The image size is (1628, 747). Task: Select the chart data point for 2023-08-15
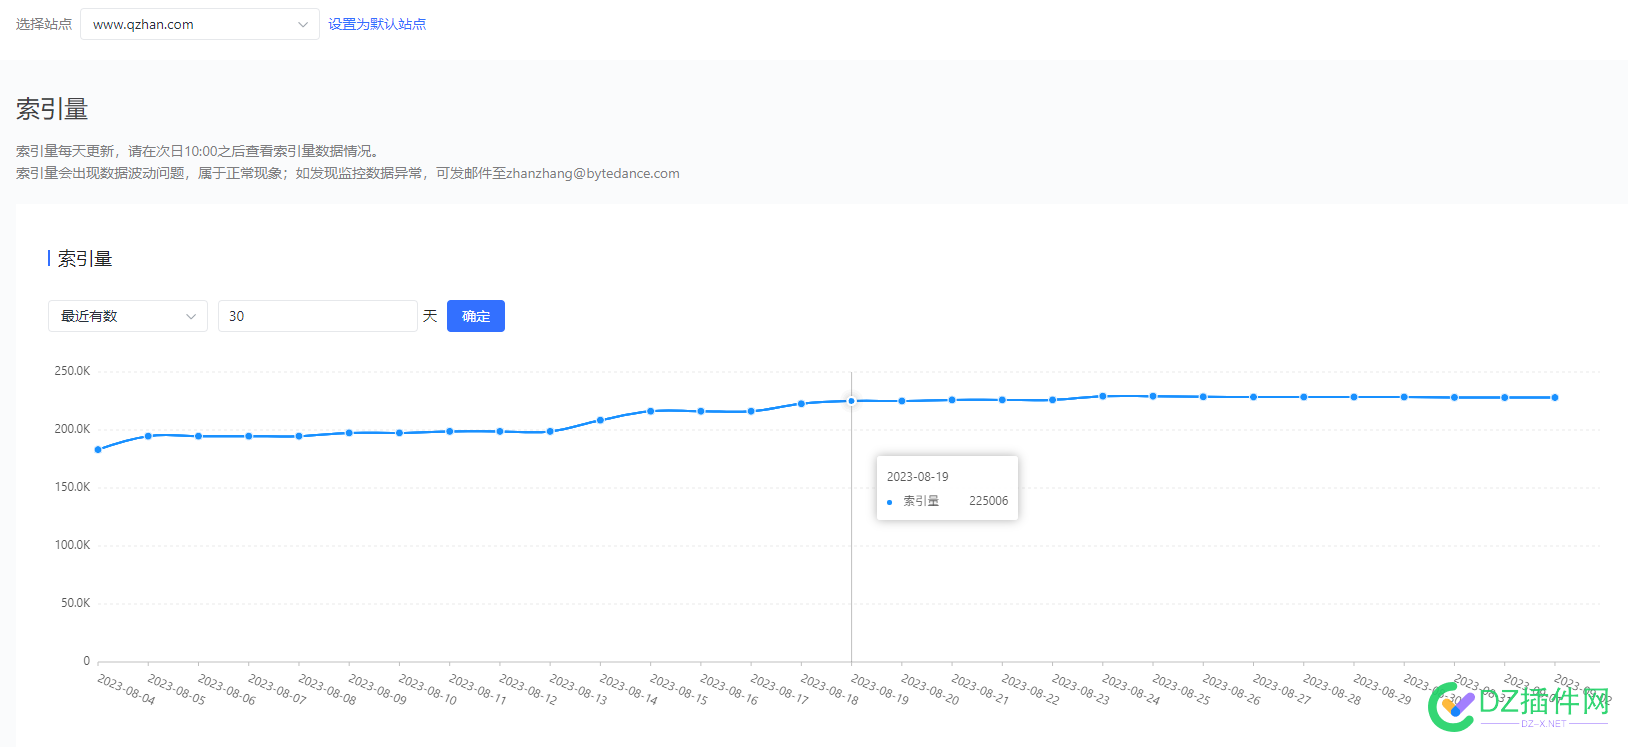[x=650, y=411]
